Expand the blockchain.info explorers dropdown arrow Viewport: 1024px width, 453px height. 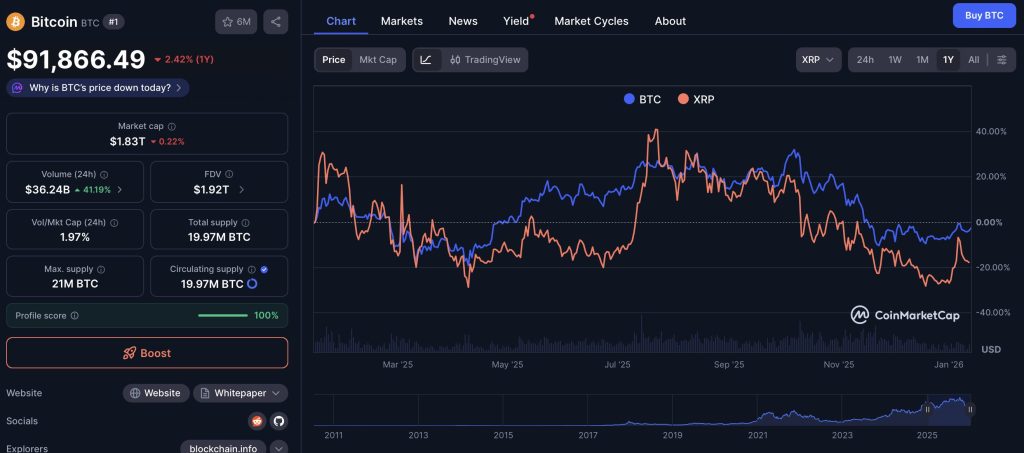click(x=278, y=448)
